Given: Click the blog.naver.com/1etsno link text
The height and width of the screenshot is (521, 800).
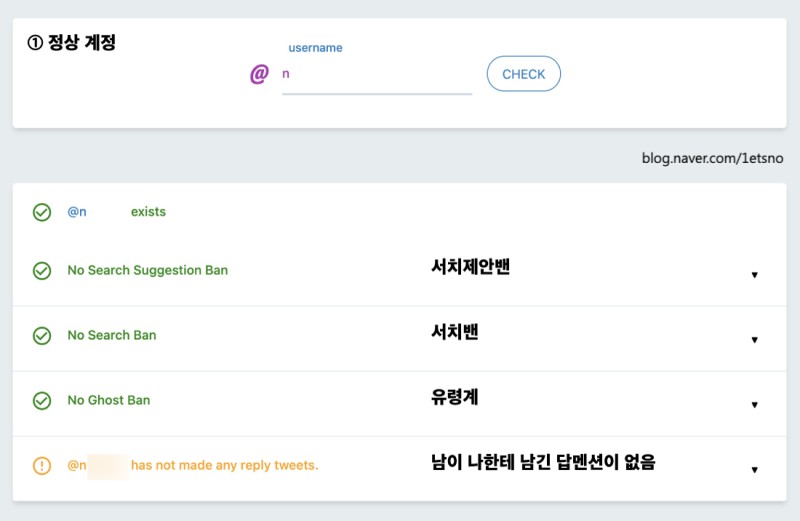Looking at the screenshot, I should [x=712, y=158].
